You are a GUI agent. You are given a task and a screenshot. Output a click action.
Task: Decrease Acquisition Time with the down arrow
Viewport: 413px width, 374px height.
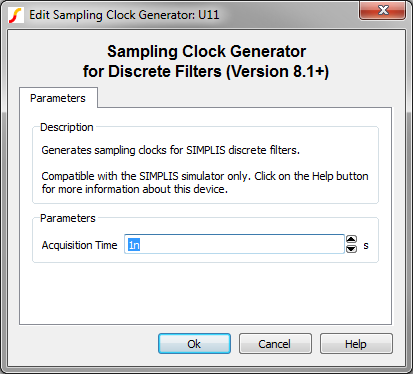coord(351,249)
